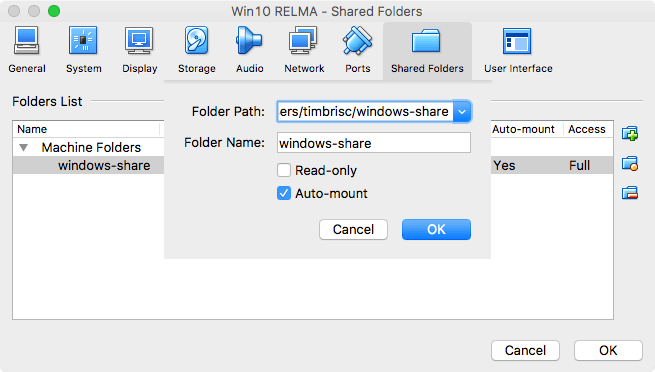Select the Shared Folders tab
Viewport: 655px width, 372px height.
[427, 51]
